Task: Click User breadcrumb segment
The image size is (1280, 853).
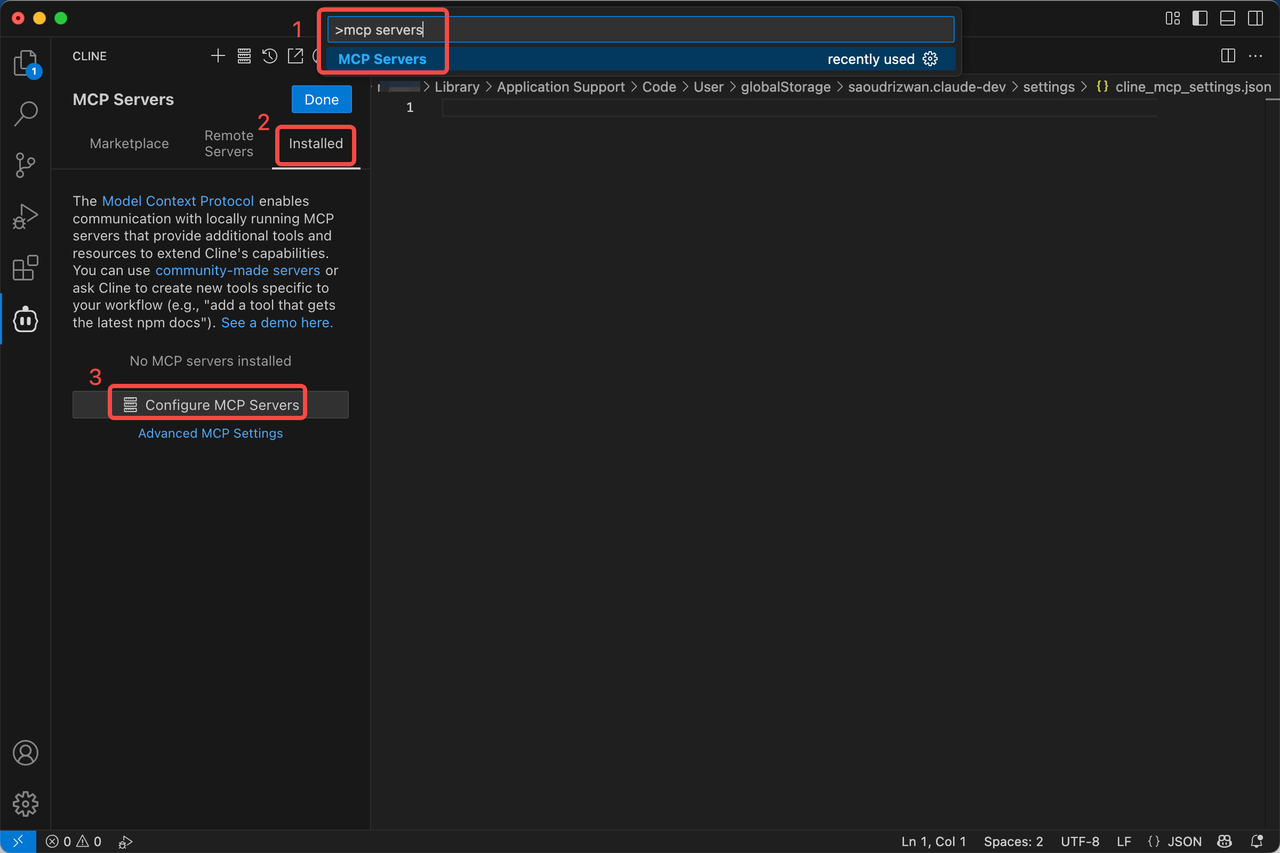Action: coord(709,87)
